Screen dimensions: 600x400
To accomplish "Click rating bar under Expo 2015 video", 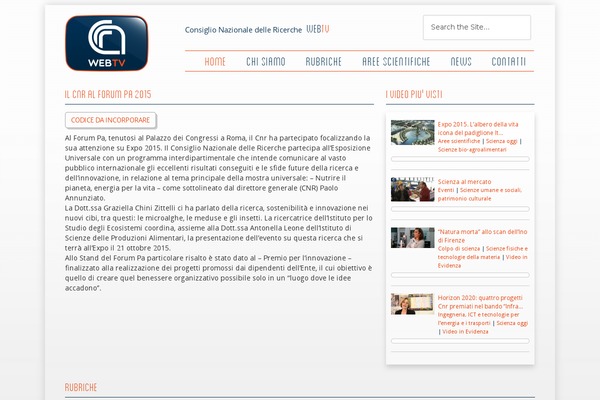I will tap(460, 159).
